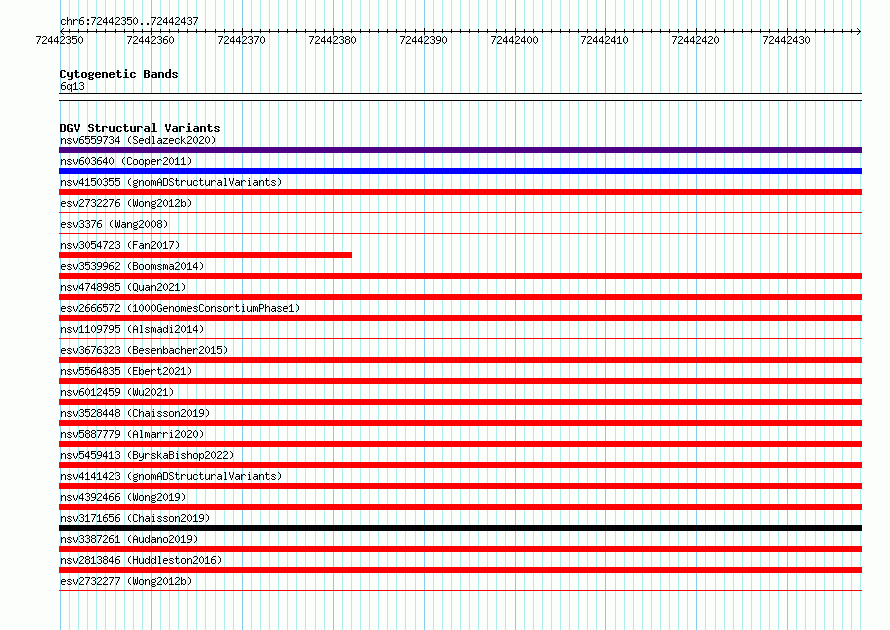Select the dark purple nsv6559734 variant bar

tap(460, 150)
